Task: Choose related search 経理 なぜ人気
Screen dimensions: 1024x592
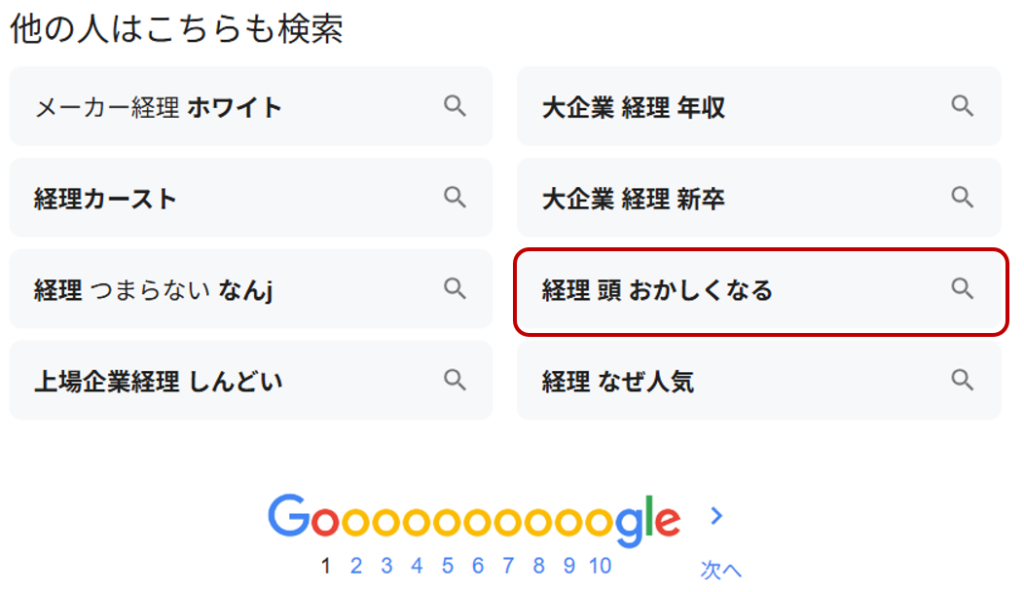Action: 759,380
